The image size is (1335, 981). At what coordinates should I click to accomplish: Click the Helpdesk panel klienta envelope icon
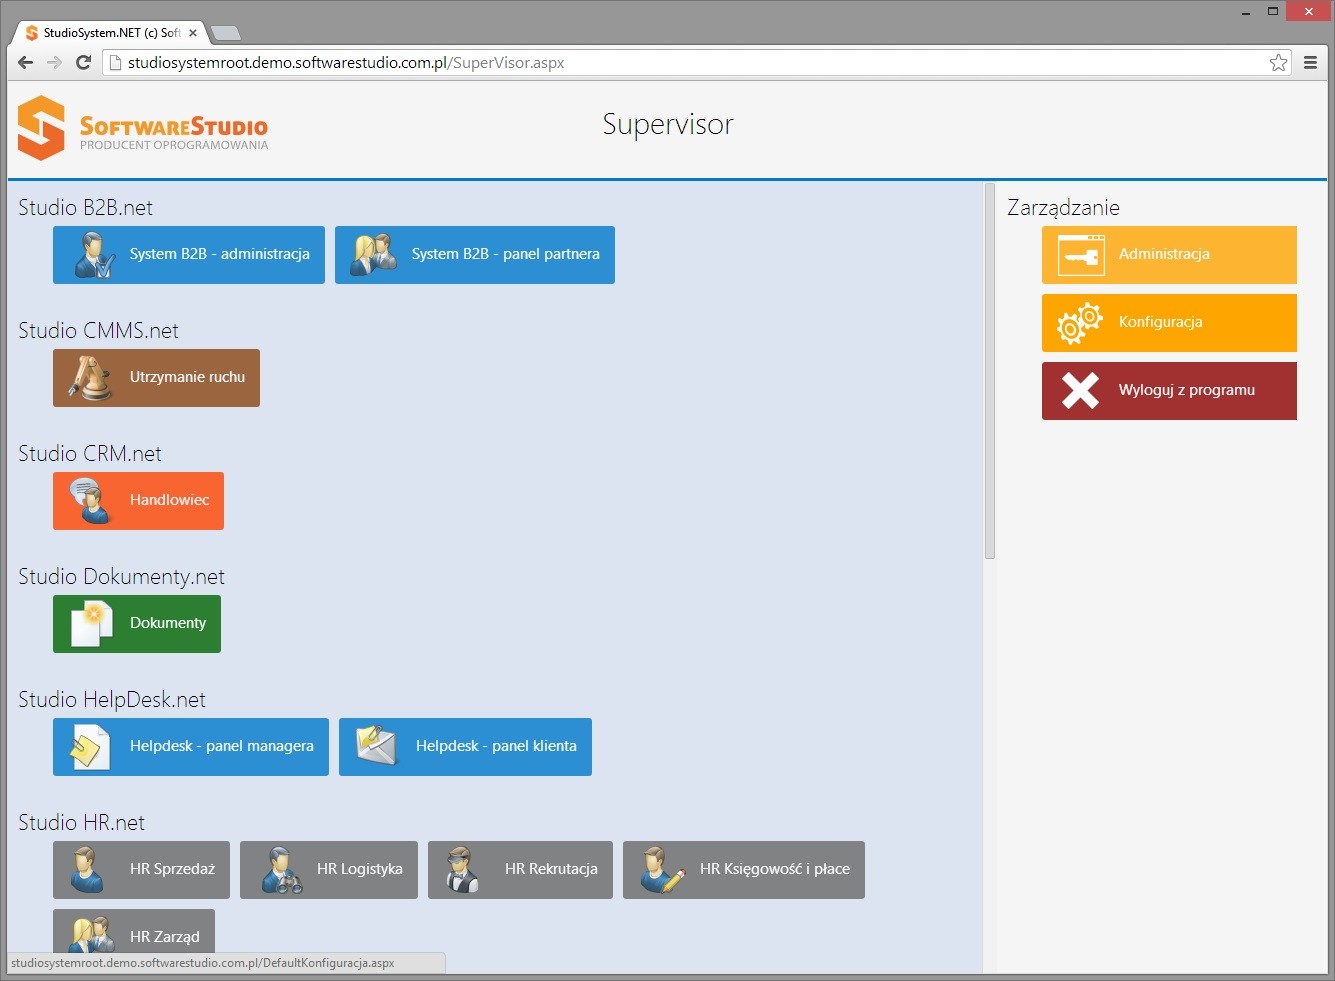[x=377, y=747]
